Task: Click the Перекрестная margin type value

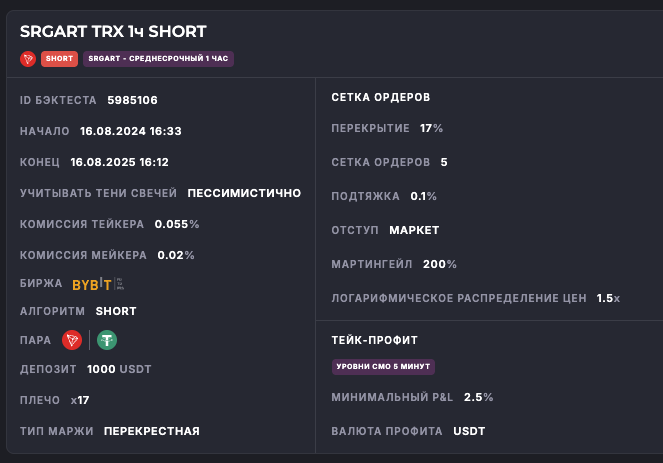Action: click(x=151, y=431)
